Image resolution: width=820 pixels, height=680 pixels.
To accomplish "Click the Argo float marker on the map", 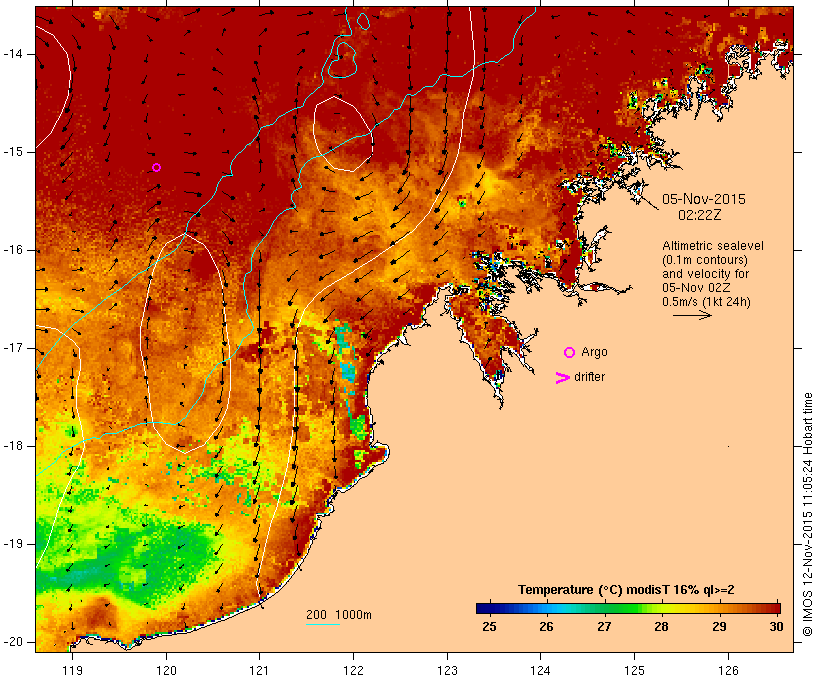I will tap(156, 167).
